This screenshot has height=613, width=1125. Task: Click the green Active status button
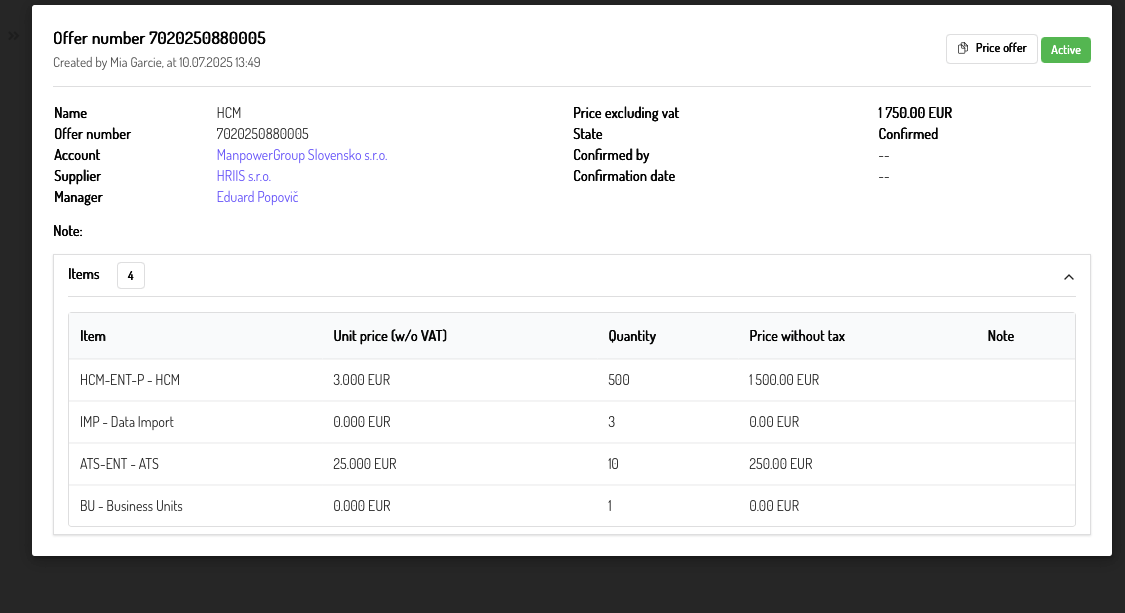[1065, 50]
